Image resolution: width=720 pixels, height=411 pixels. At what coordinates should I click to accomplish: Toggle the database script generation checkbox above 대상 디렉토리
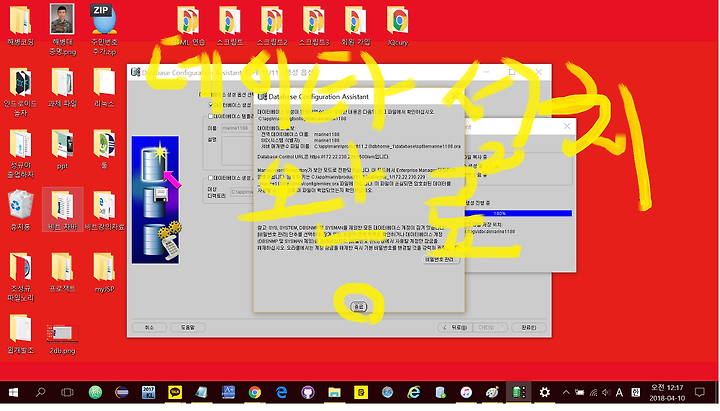tap(211, 178)
